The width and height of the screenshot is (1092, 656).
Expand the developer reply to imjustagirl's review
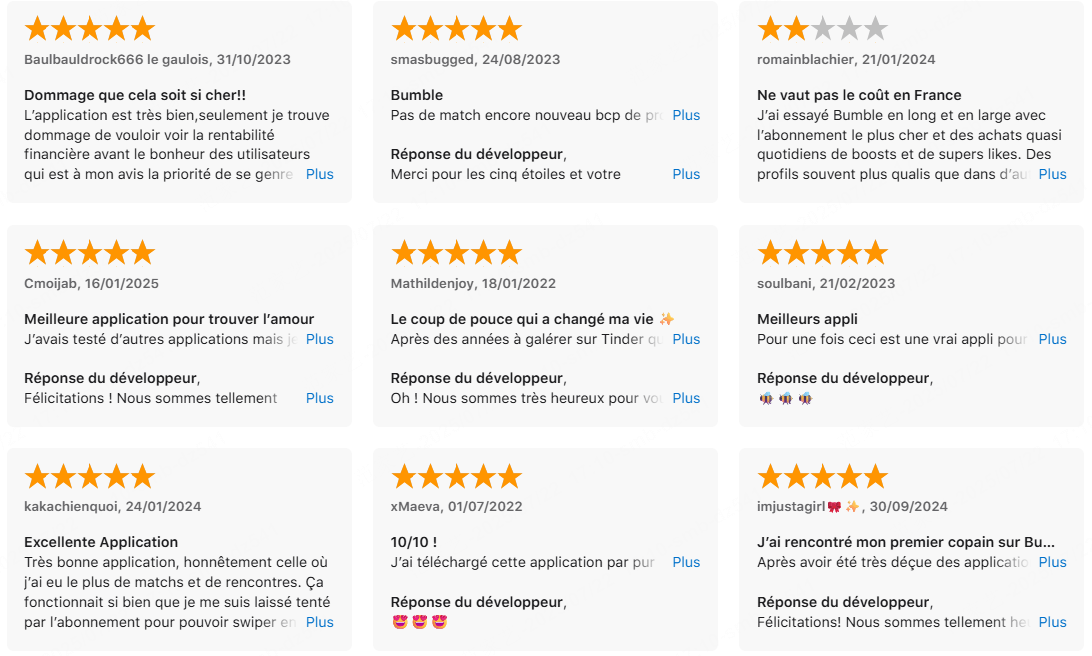pyautogui.click(x=1052, y=622)
